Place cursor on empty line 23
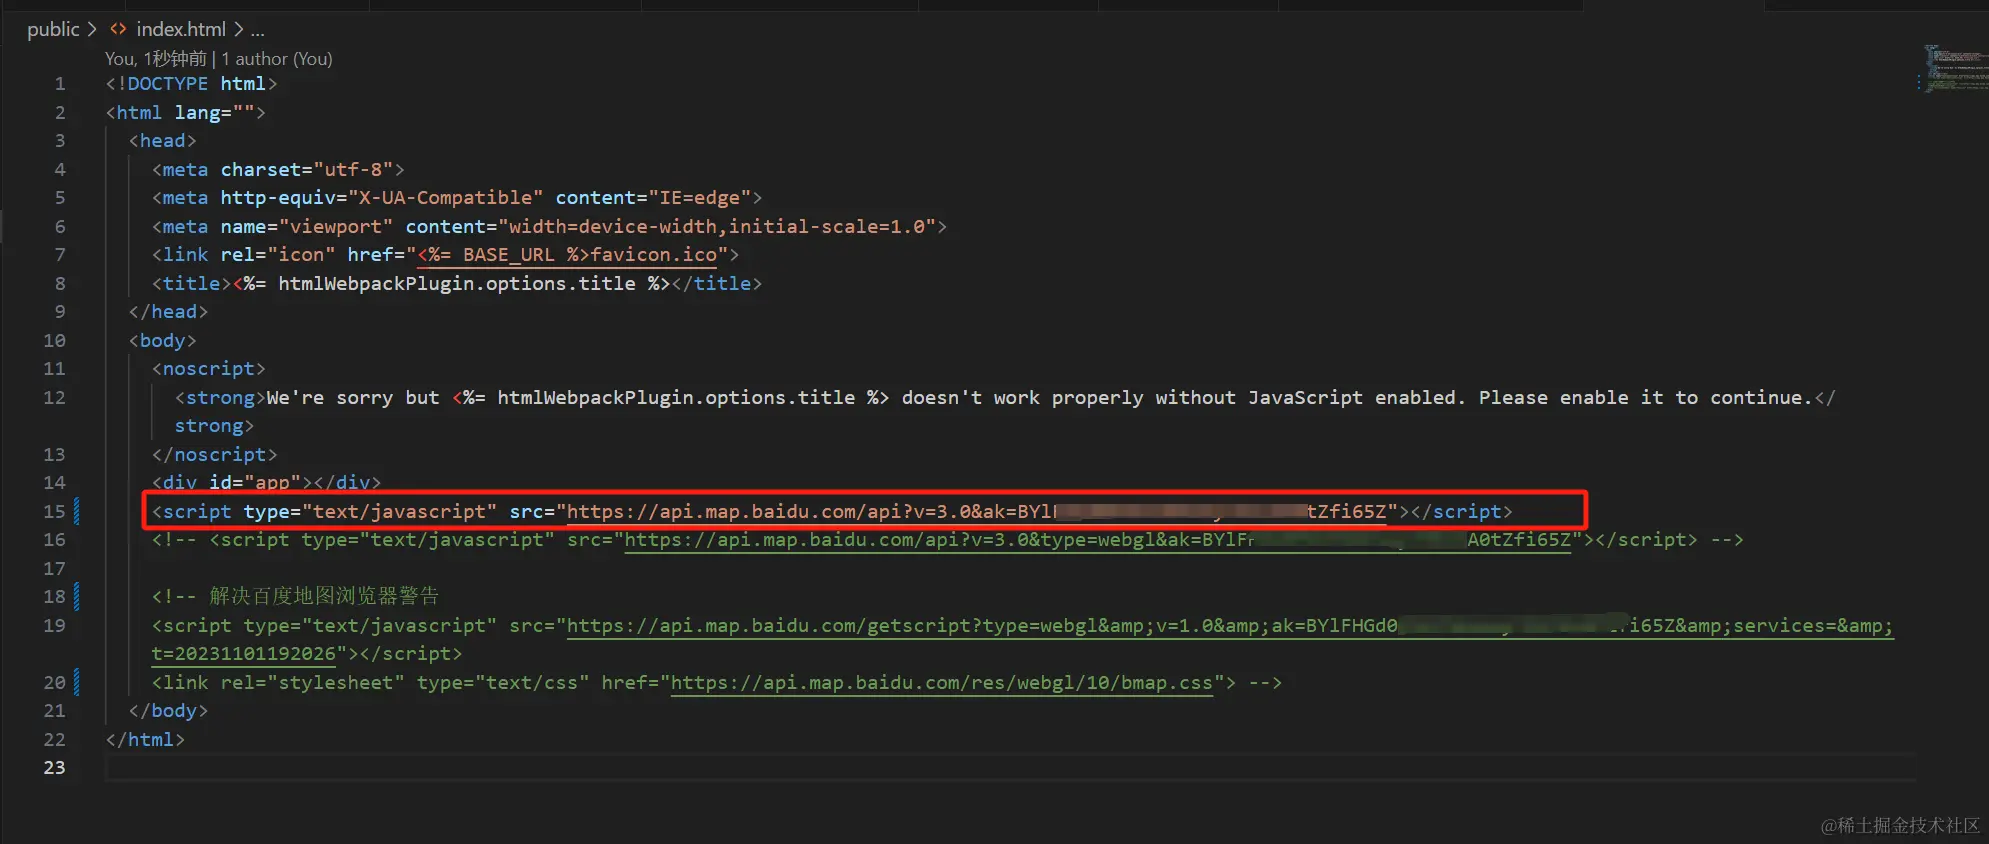 pos(1010,768)
